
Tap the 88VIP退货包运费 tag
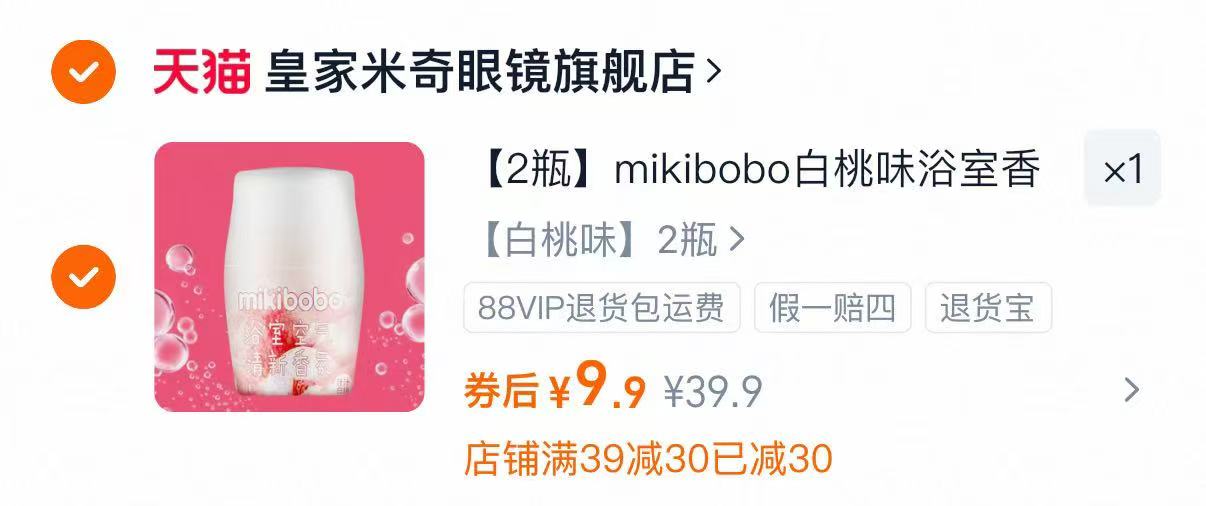click(x=602, y=308)
